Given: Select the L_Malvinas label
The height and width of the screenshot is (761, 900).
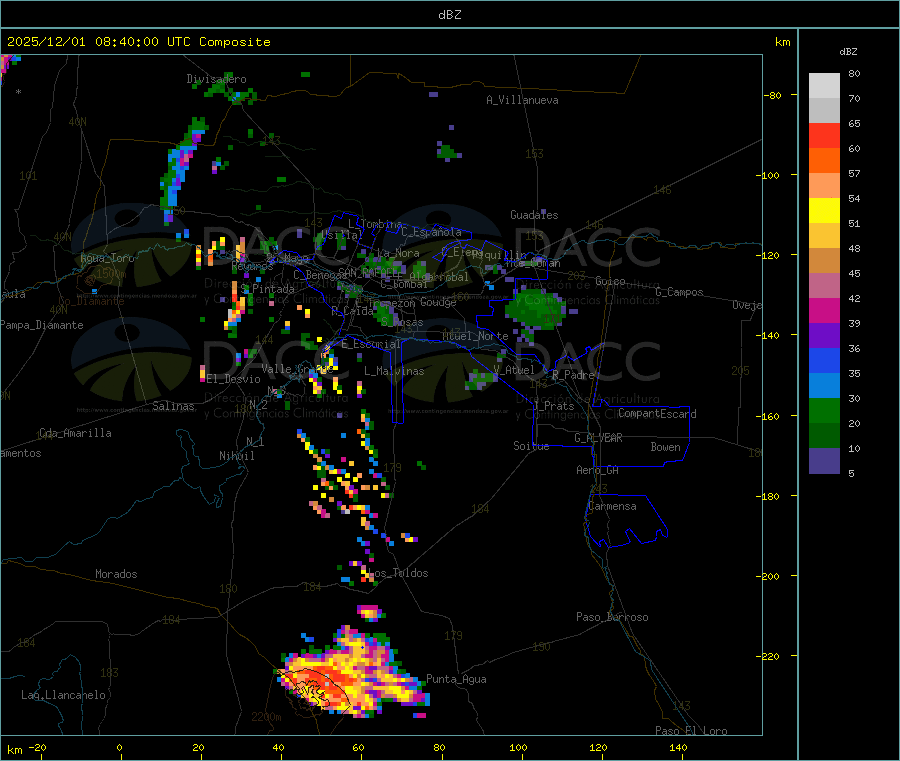Looking at the screenshot, I should 394,371.
